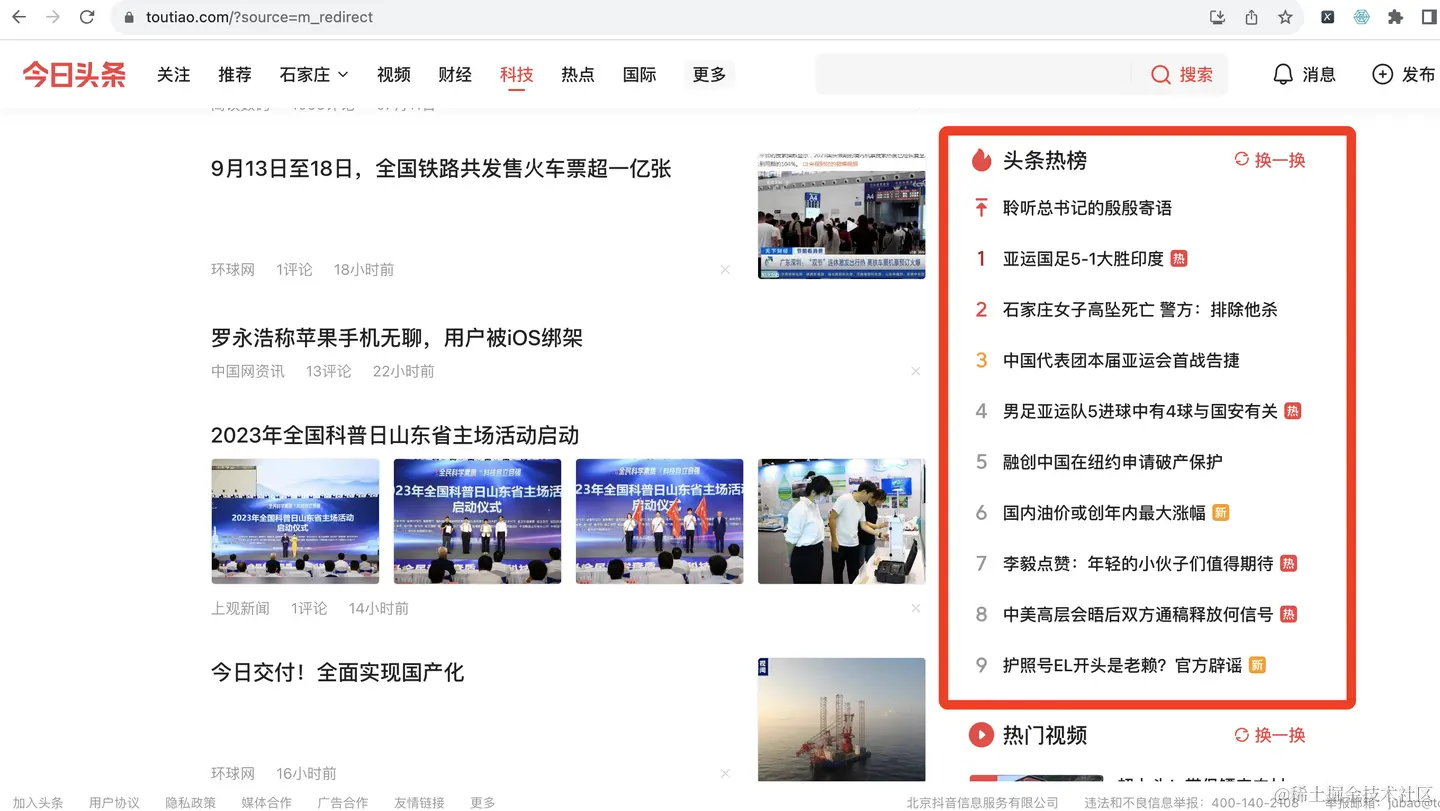Open article 今日交付！全面实现国产化
The image size is (1440, 811).
coord(337,672)
